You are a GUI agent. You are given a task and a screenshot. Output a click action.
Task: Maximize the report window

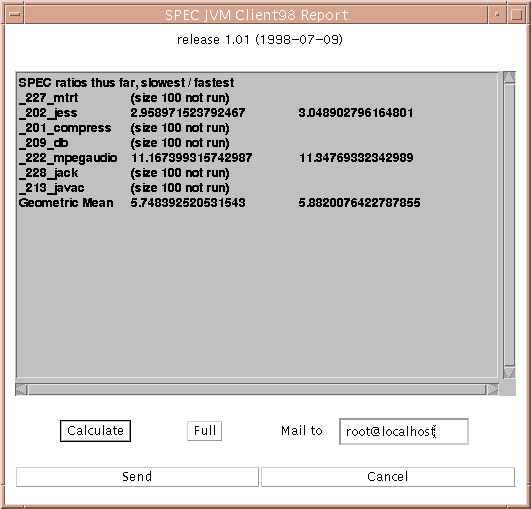516,15
